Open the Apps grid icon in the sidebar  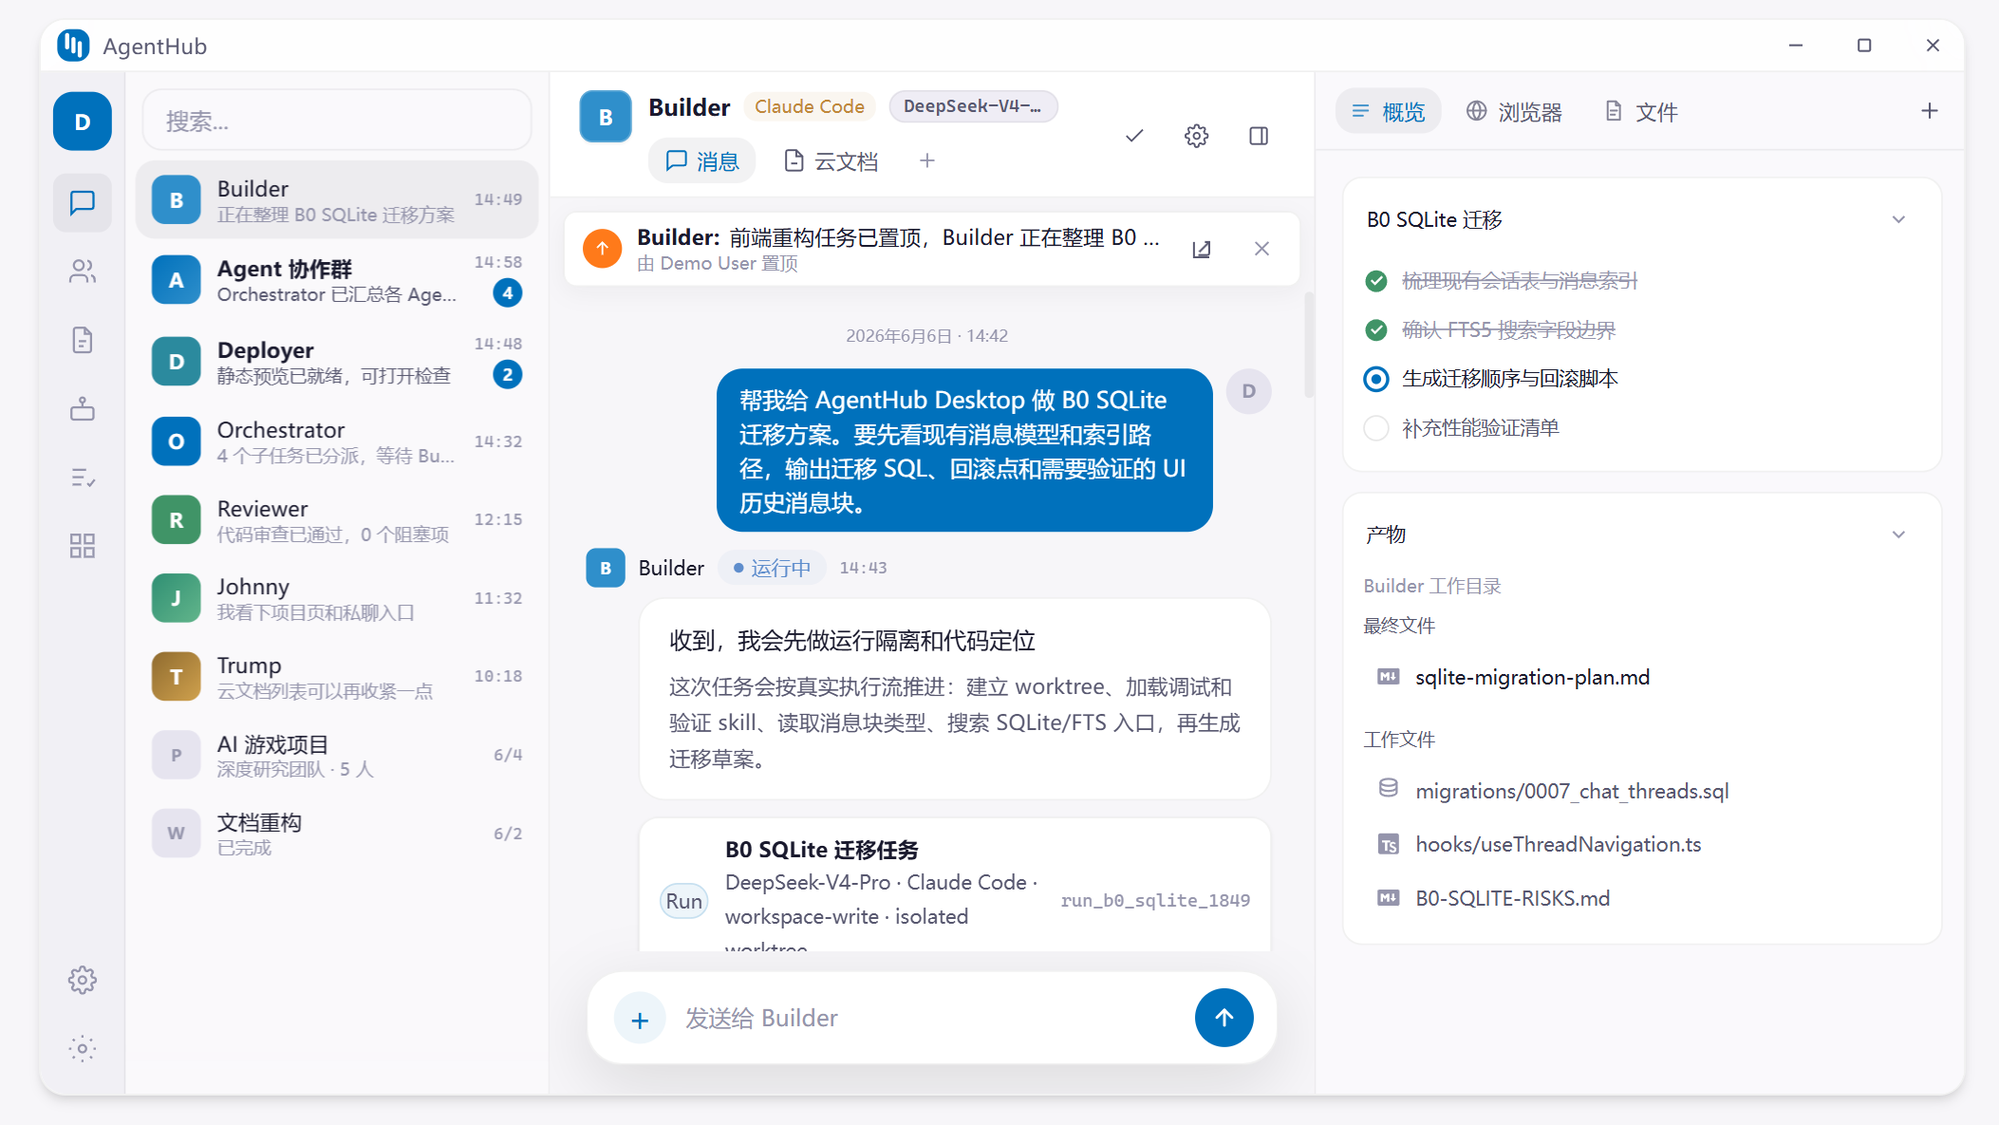click(82, 546)
